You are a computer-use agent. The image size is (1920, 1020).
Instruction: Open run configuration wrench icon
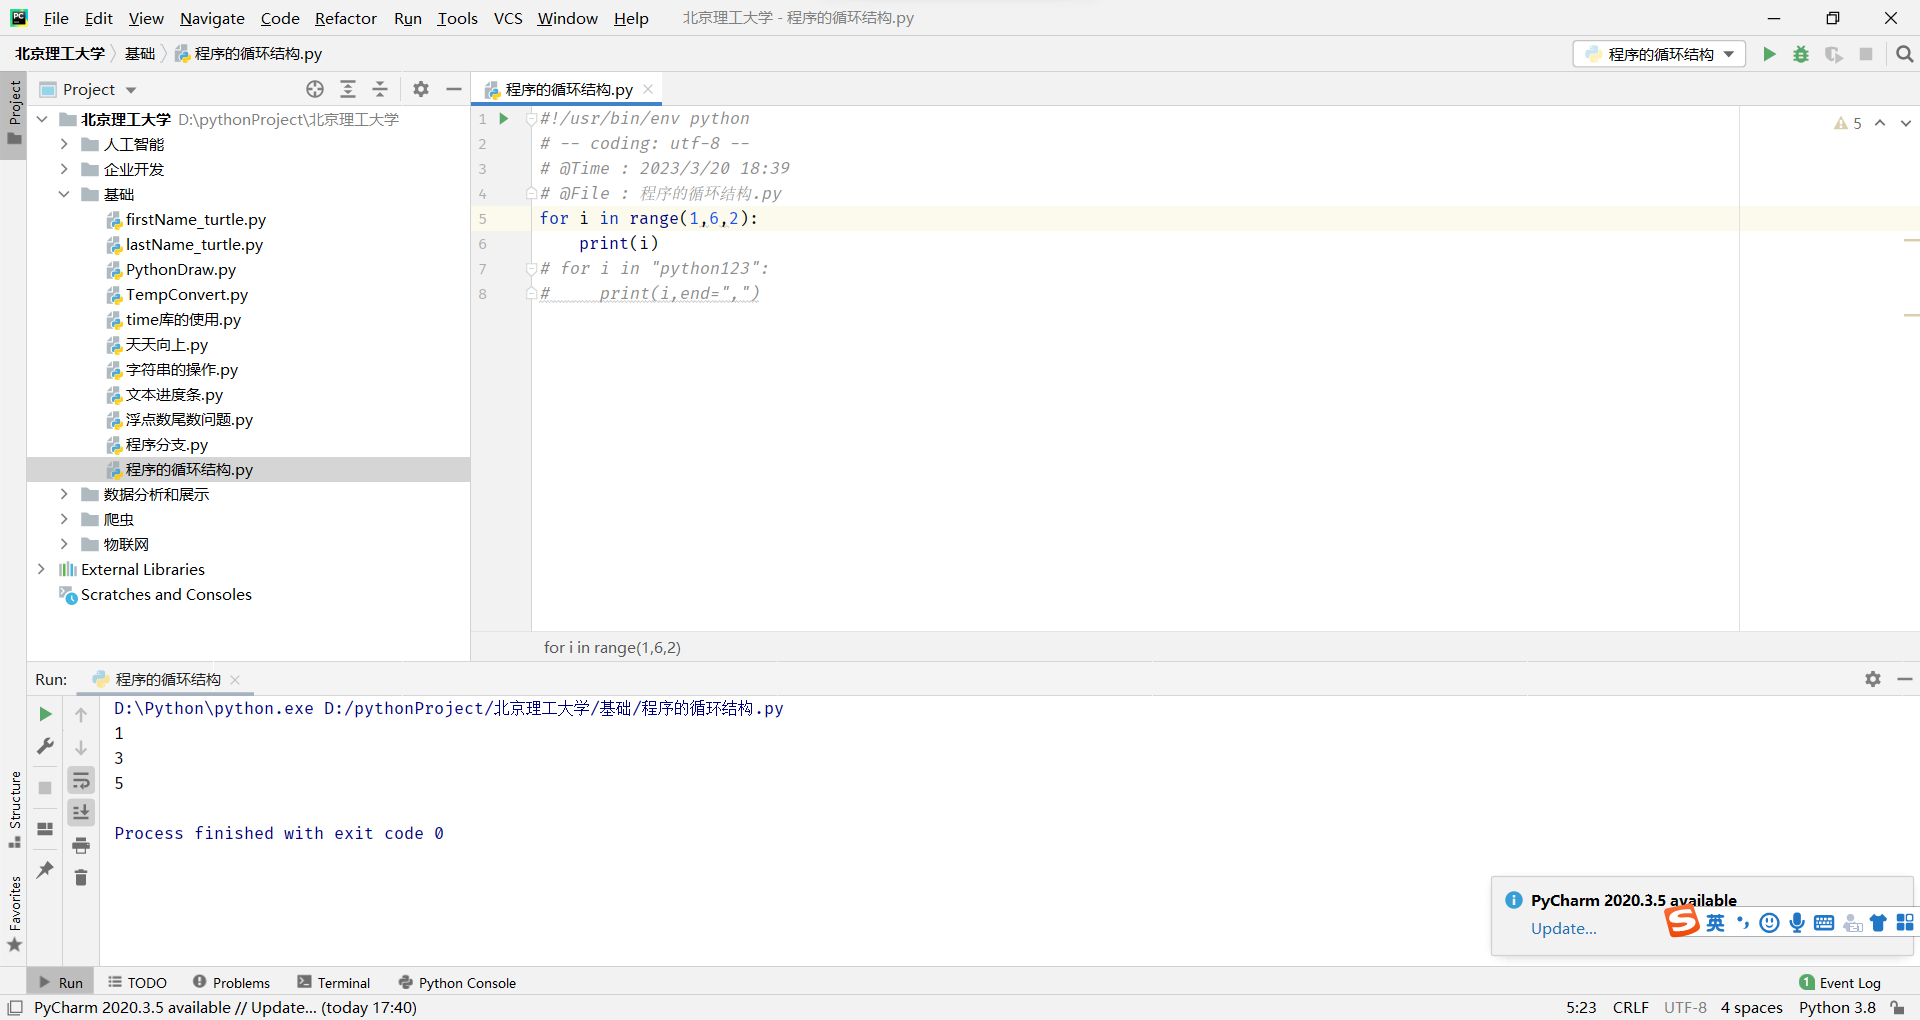[45, 746]
